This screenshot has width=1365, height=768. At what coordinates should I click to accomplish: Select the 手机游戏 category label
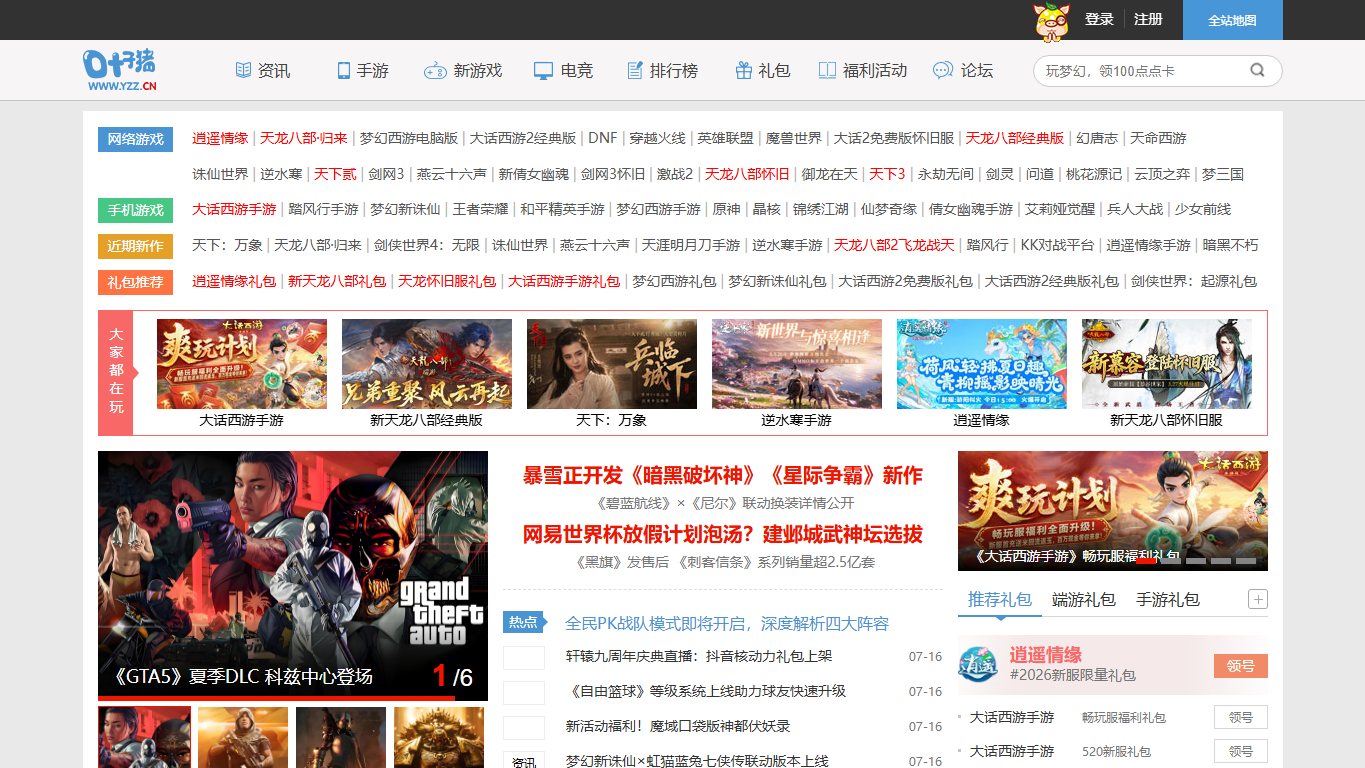pos(135,210)
